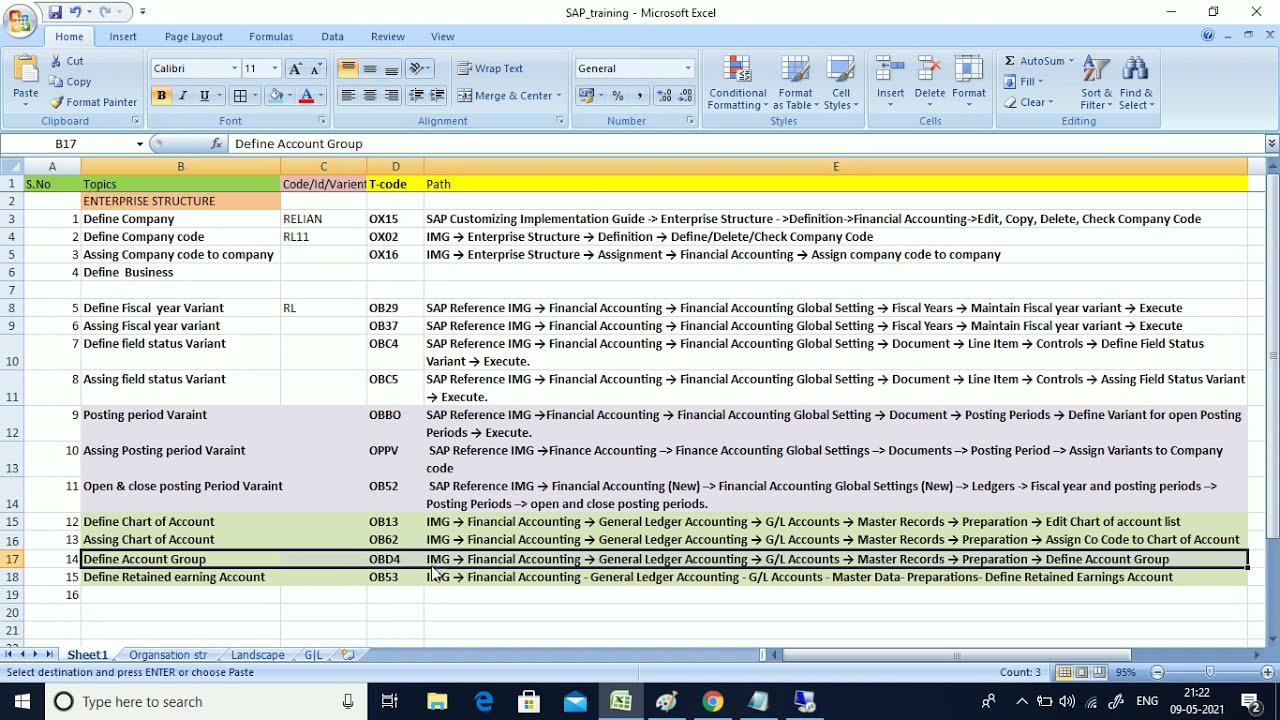Toggle Bottom Align vertical alignment
The height and width of the screenshot is (720, 1280).
392,68
